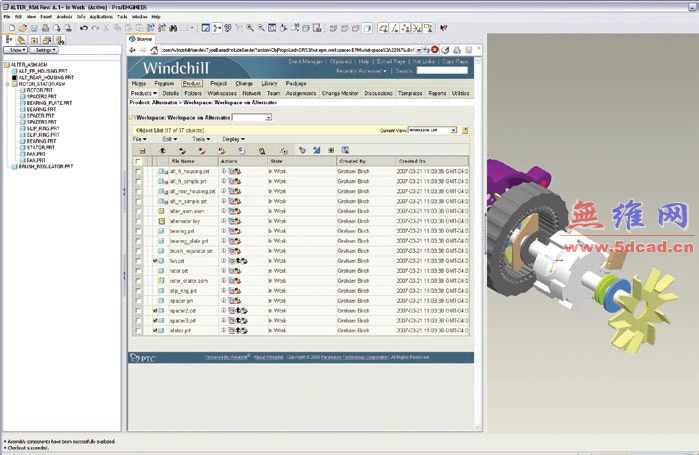
Task: Open the Folder Browser navigator tab icon
Action: (21, 40)
